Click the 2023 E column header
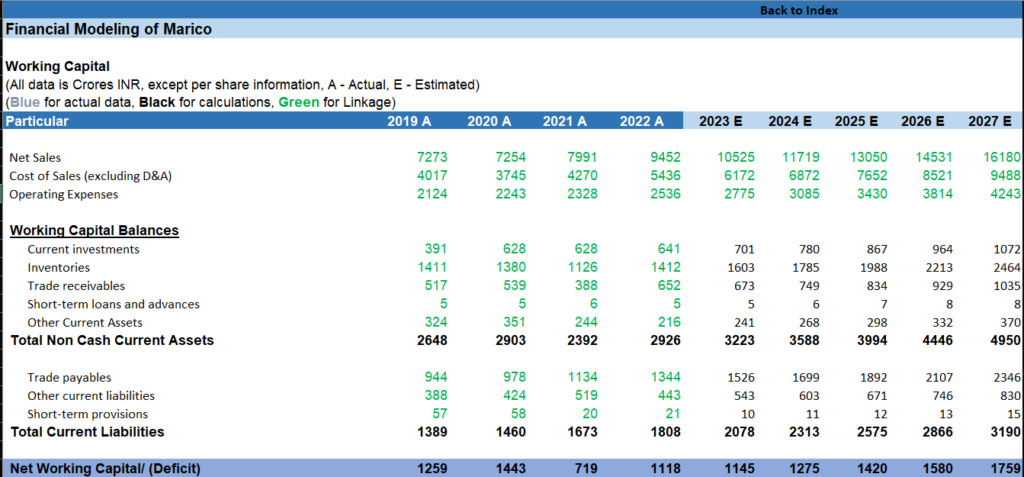Image resolution: width=1024 pixels, height=477 pixels. (720, 121)
